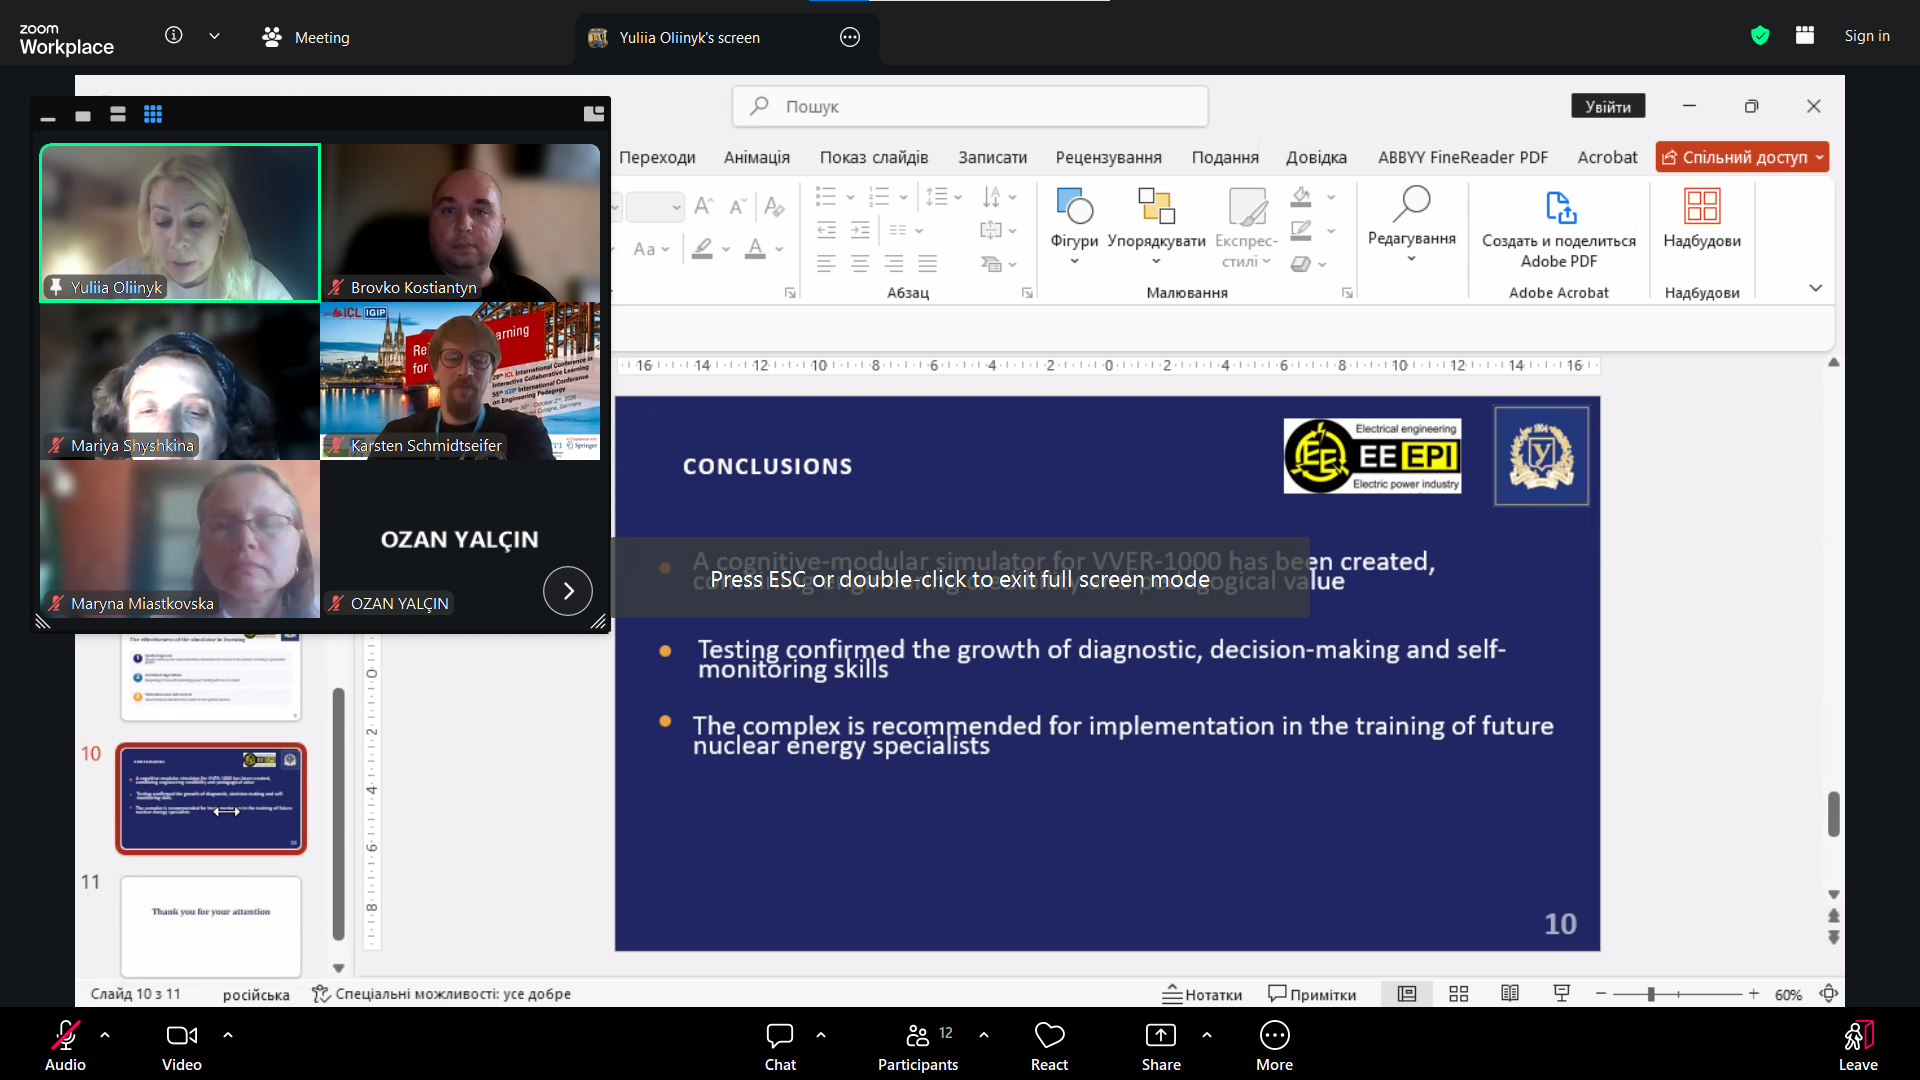Switch to slide sorter view icon
The image size is (1920, 1080).
(x=1458, y=994)
